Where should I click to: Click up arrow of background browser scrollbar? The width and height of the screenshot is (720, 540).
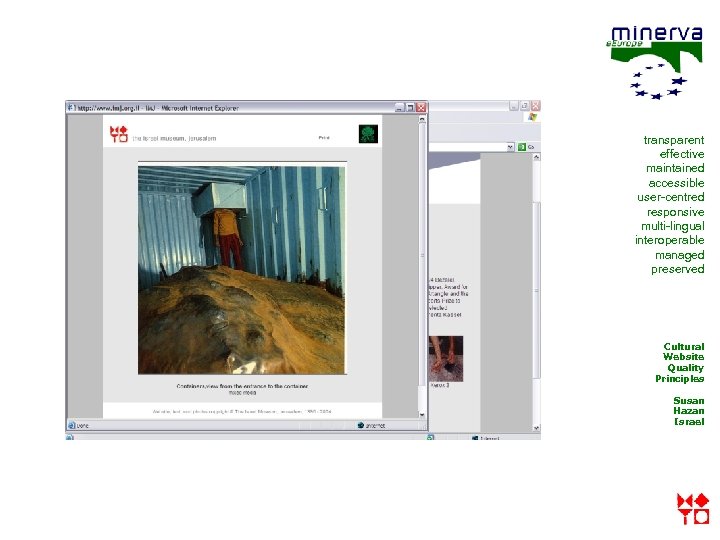tap(536, 157)
